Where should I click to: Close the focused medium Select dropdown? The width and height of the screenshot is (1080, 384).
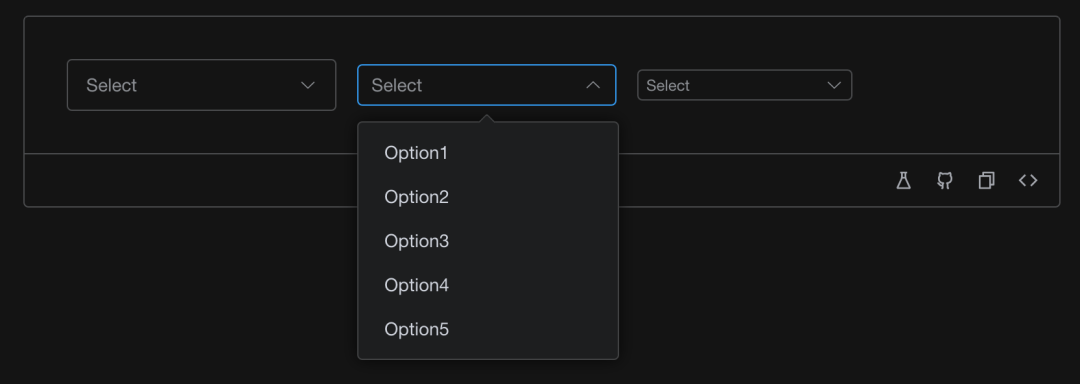pyautogui.click(x=486, y=85)
